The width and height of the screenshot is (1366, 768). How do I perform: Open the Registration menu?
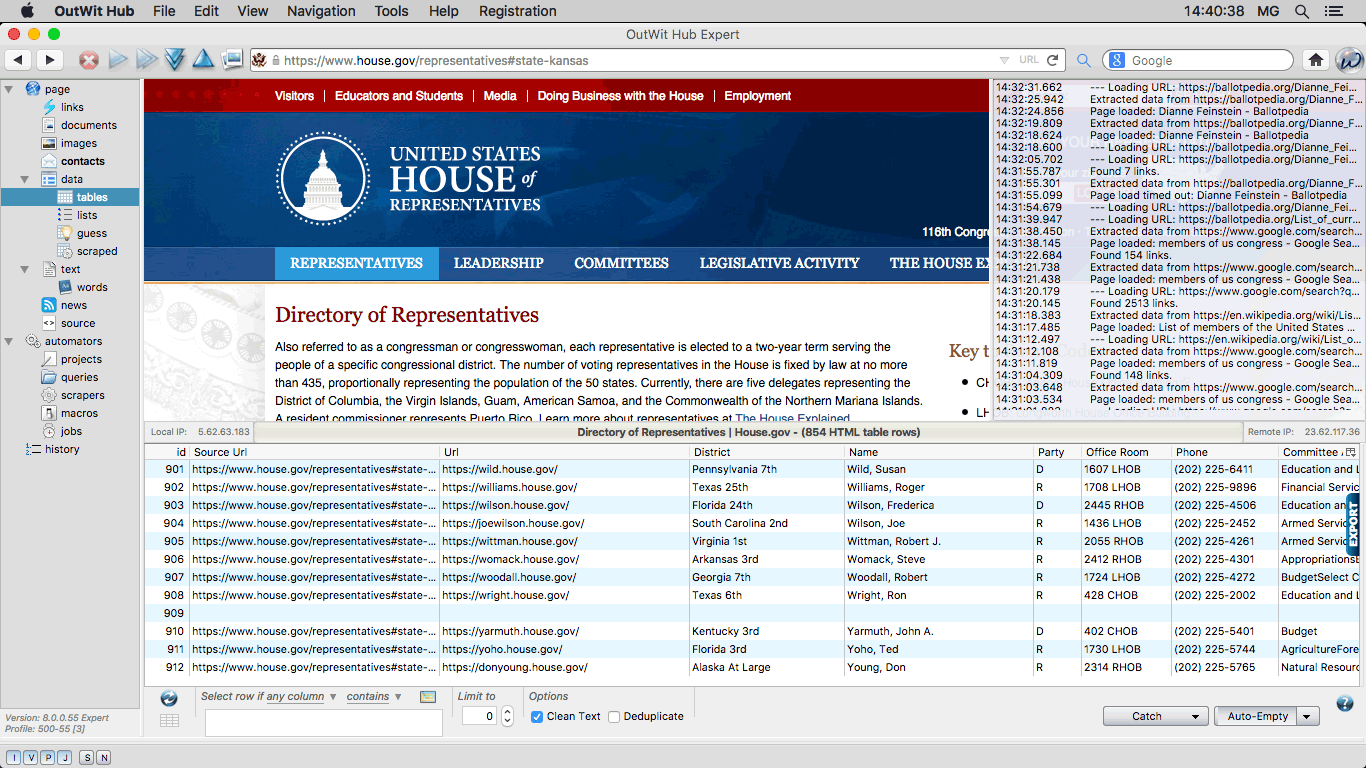518,11
